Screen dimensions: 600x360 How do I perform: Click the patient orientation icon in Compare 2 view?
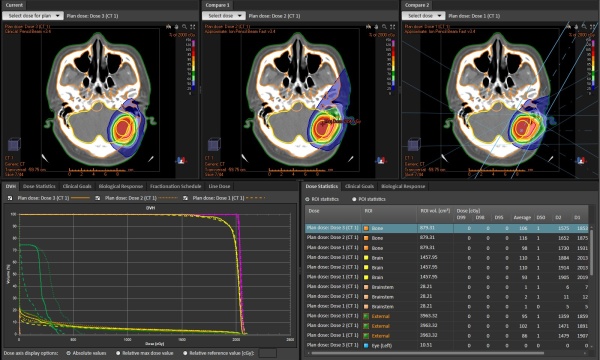point(580,160)
